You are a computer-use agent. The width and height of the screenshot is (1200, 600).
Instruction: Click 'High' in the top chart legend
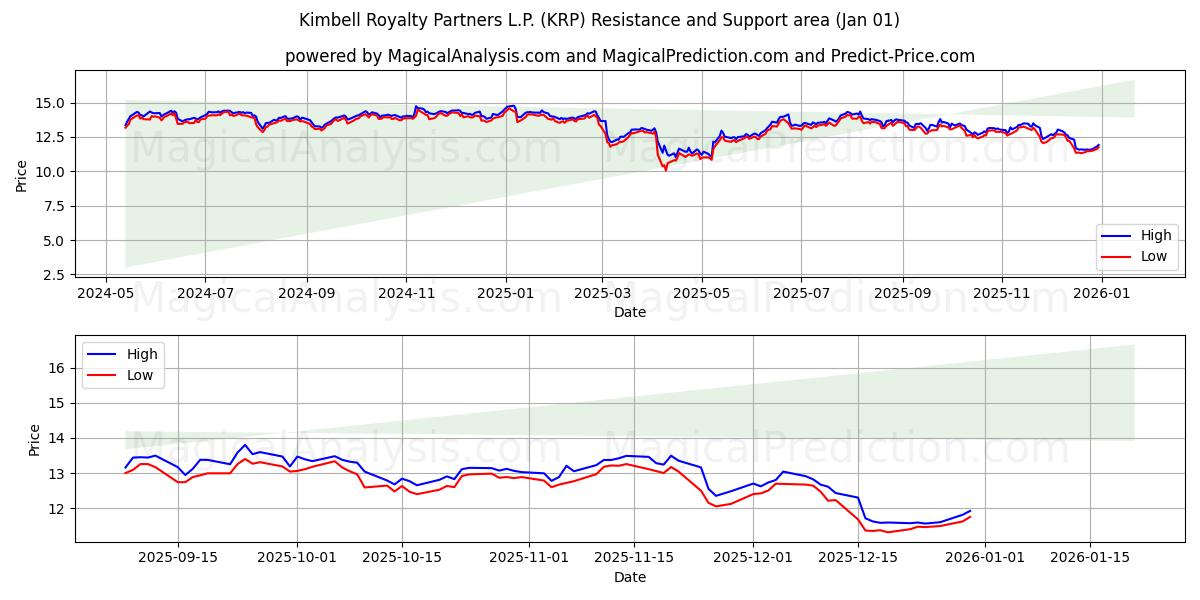[x=1156, y=236]
